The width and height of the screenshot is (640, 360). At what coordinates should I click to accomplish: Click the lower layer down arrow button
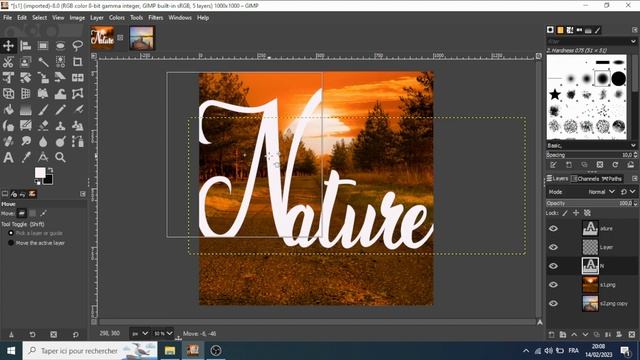[x=585, y=334]
